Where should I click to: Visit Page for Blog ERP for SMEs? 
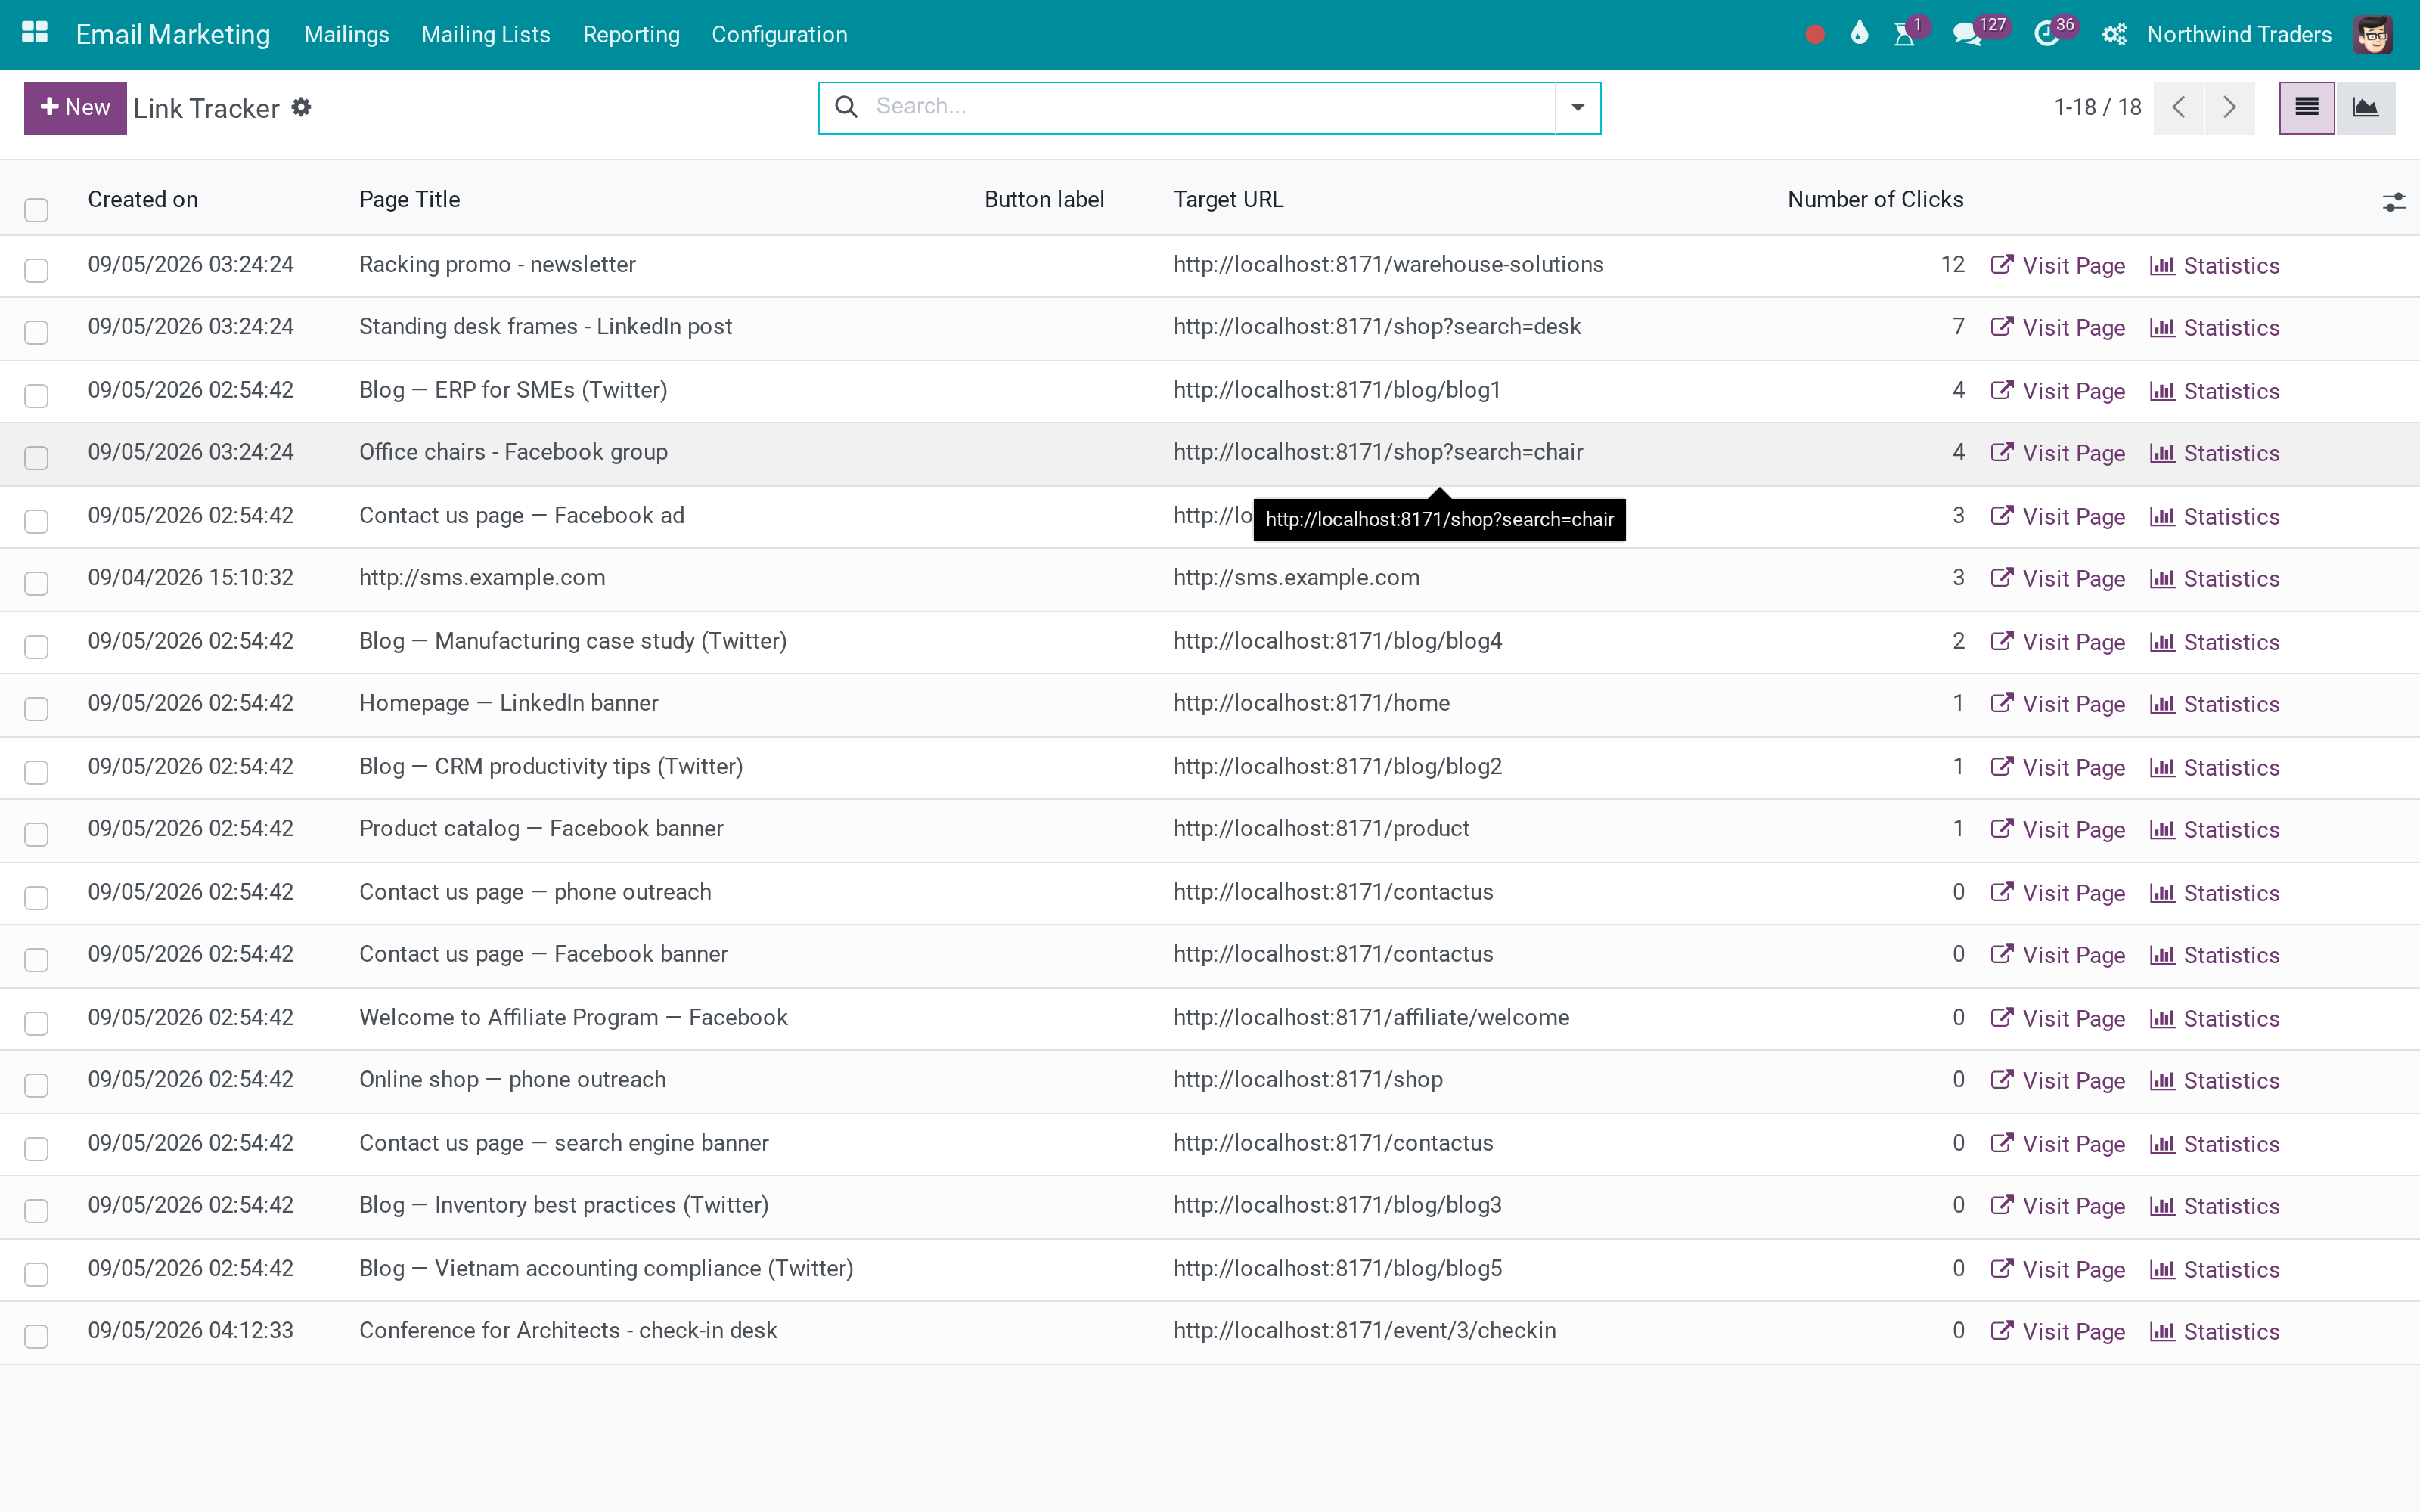pyautogui.click(x=2057, y=391)
